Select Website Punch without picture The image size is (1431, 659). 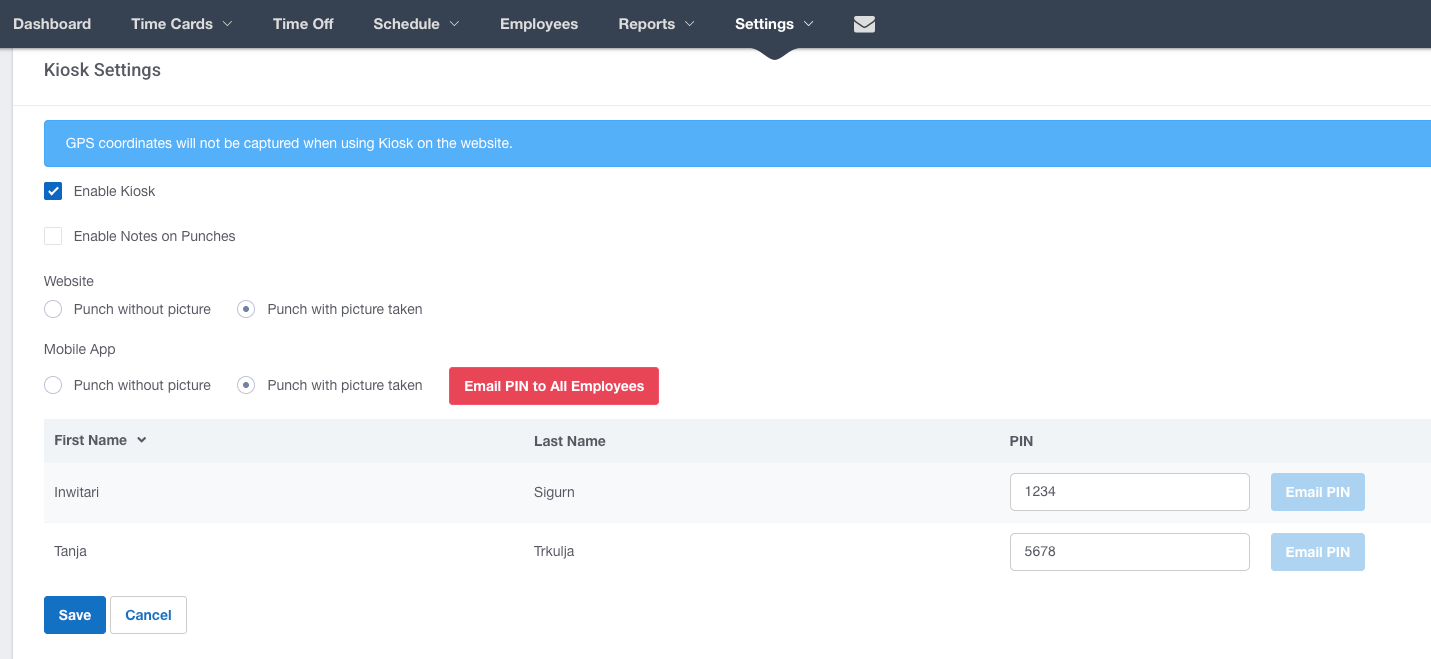click(53, 309)
